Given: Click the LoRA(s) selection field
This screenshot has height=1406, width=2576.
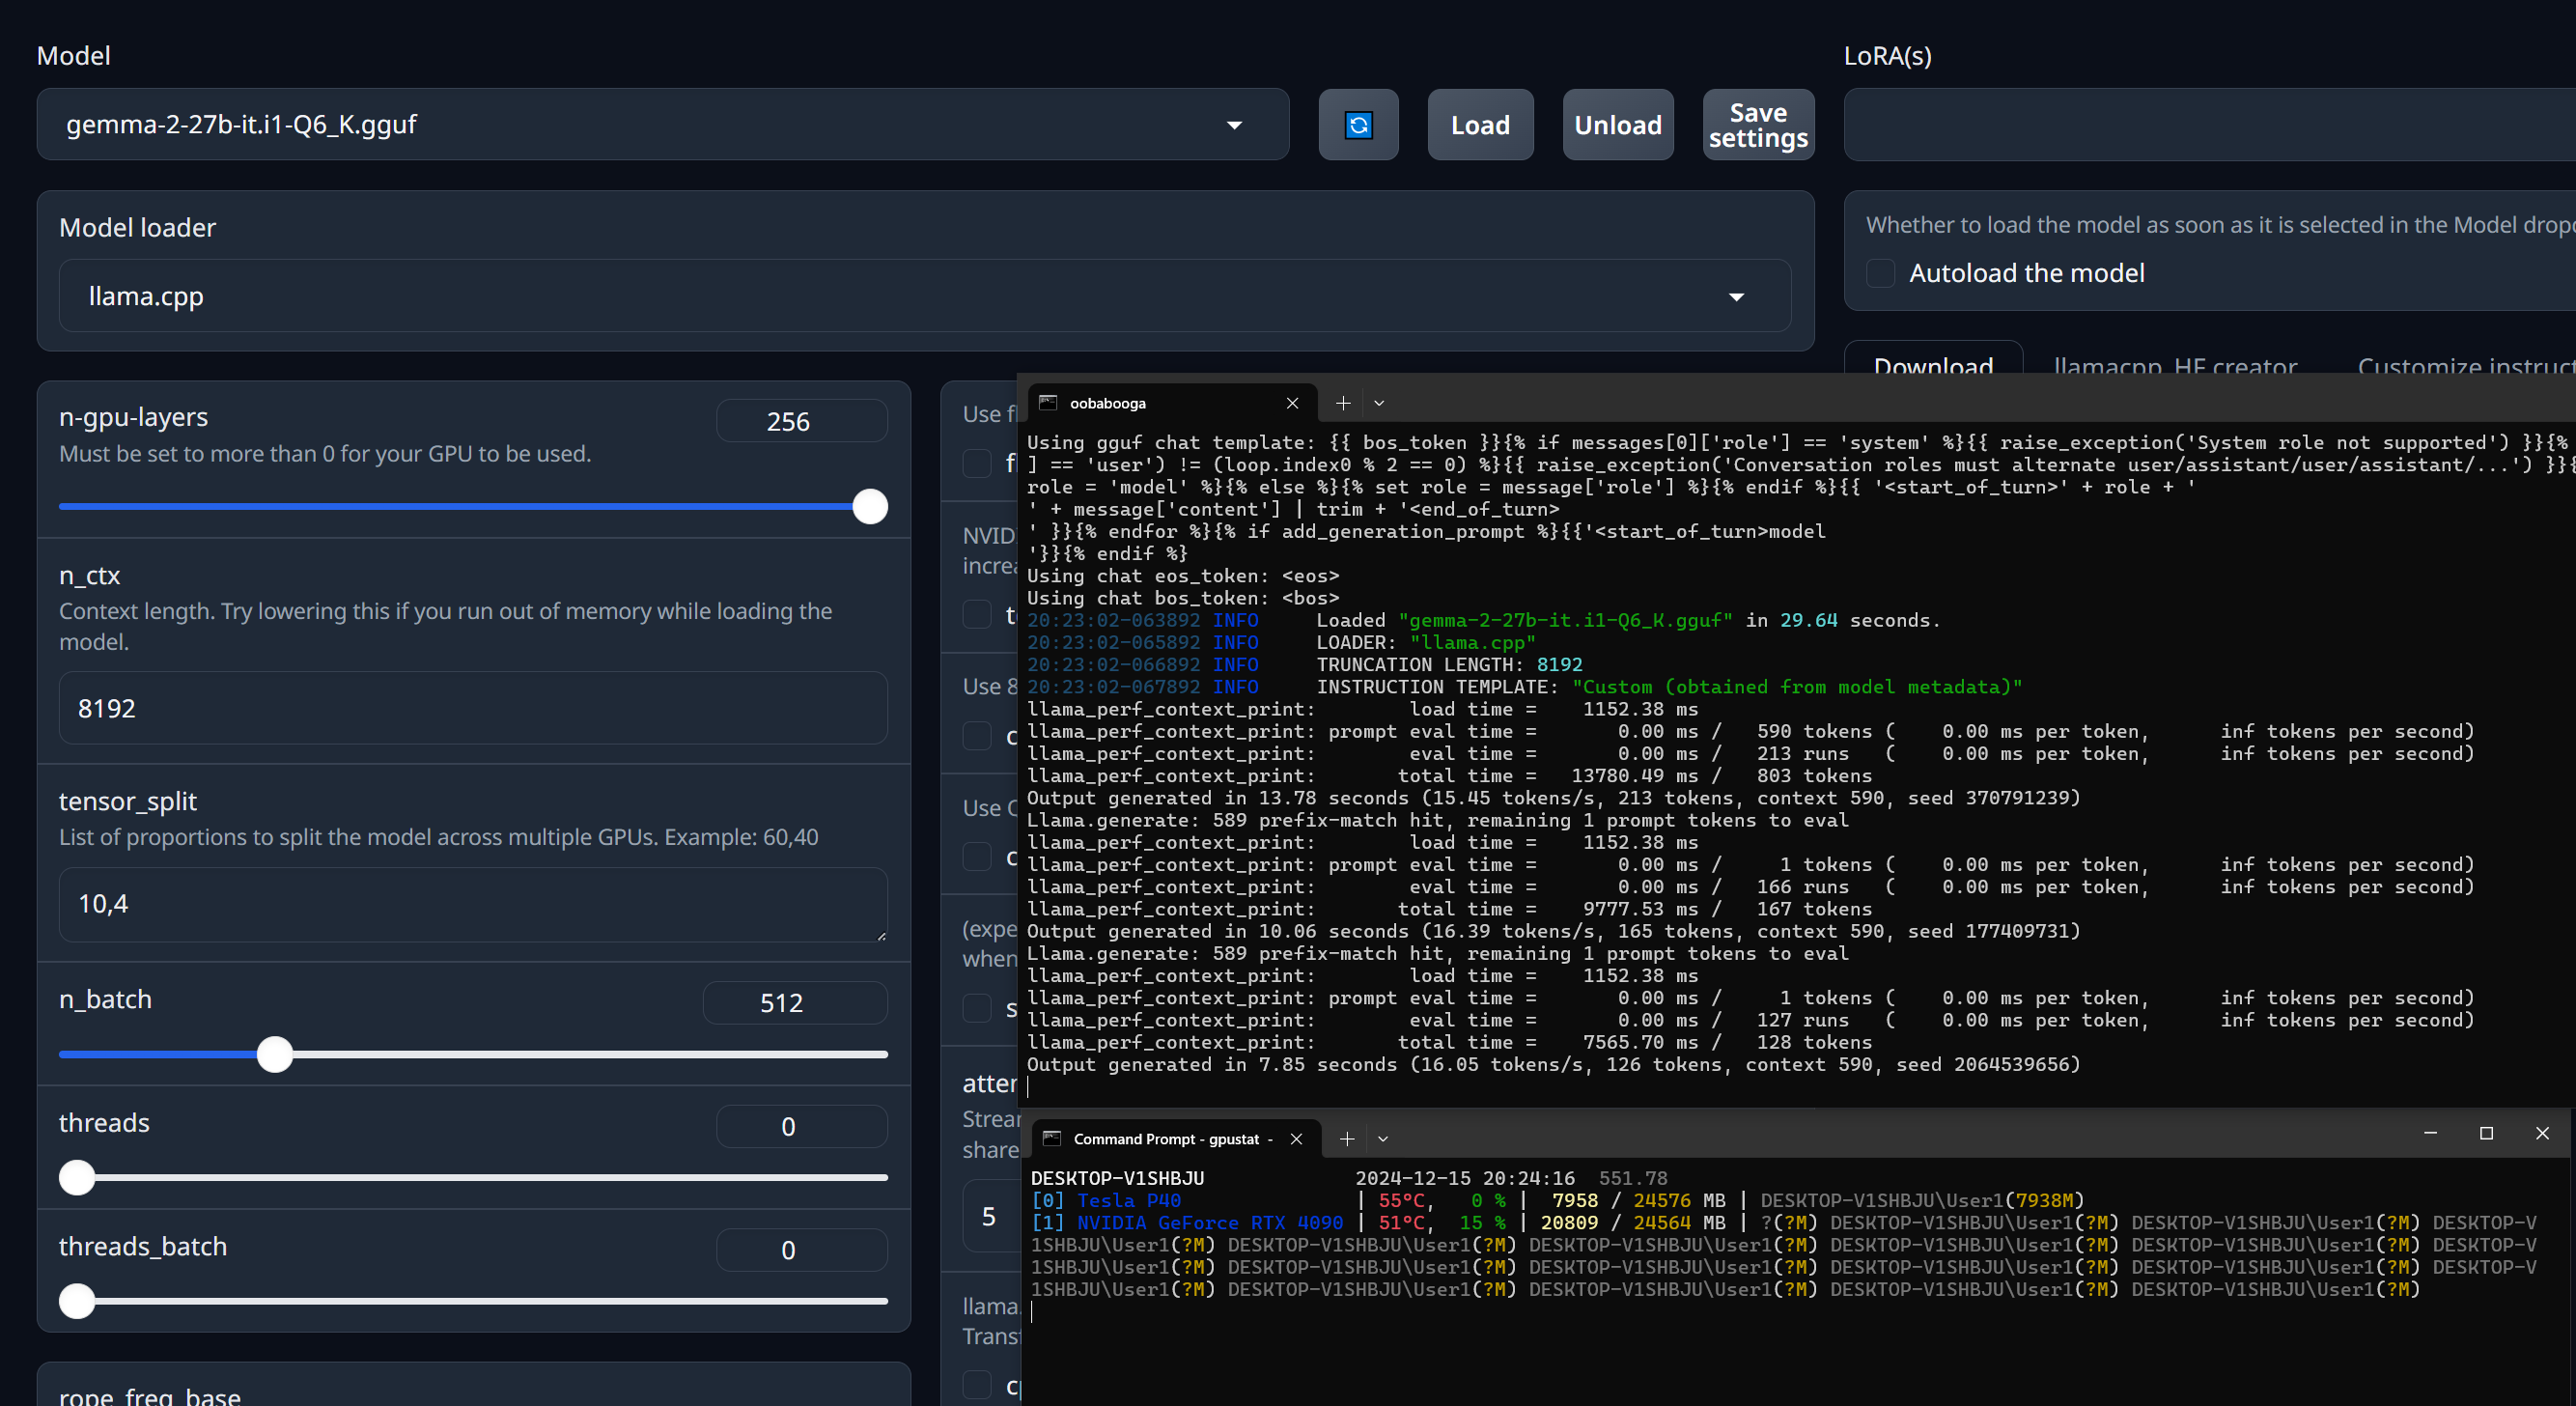Looking at the screenshot, I should [x=2210, y=125].
